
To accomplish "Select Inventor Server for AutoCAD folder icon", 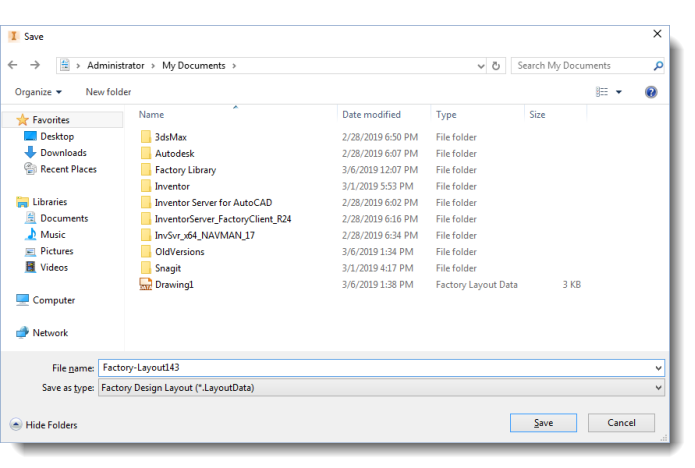I will pyautogui.click(x=146, y=202).
